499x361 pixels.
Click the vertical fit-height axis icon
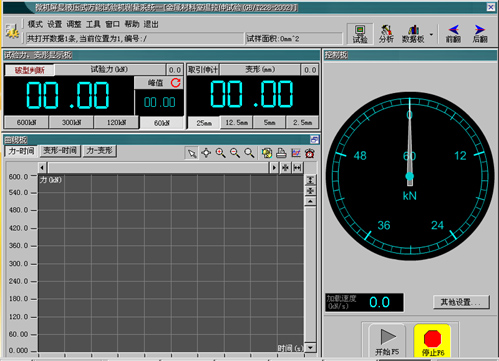pyautogui.click(x=310, y=180)
